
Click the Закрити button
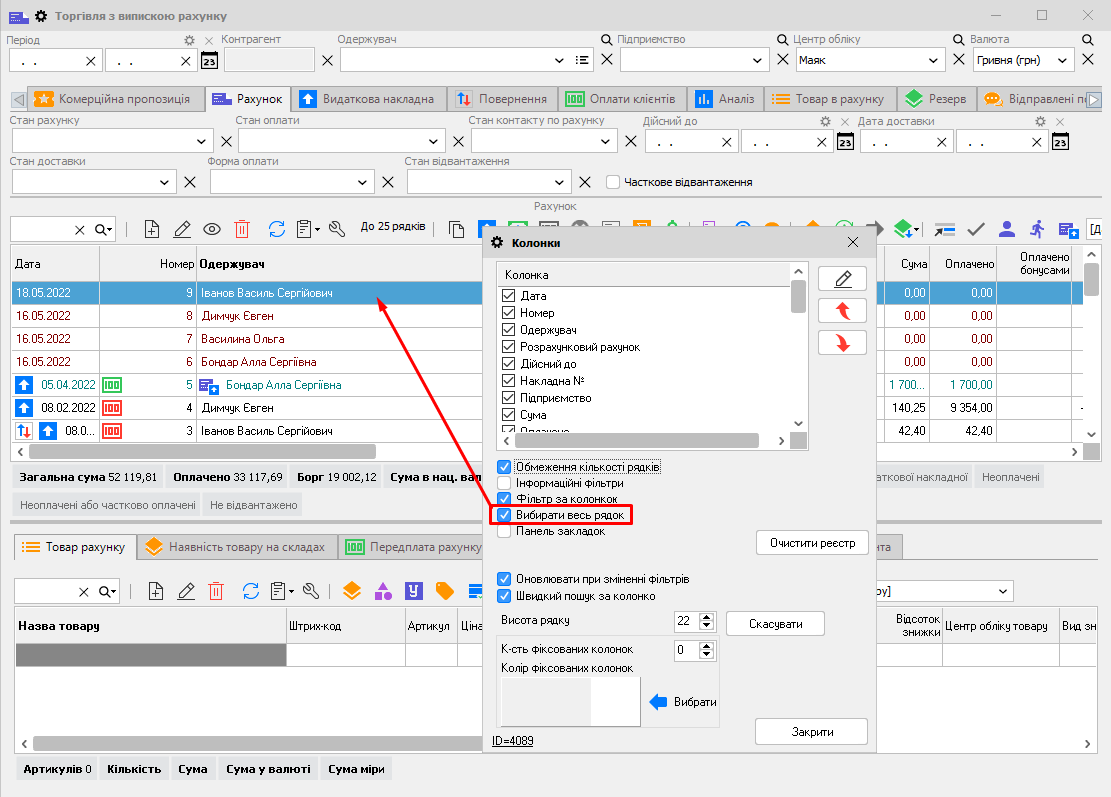(811, 732)
